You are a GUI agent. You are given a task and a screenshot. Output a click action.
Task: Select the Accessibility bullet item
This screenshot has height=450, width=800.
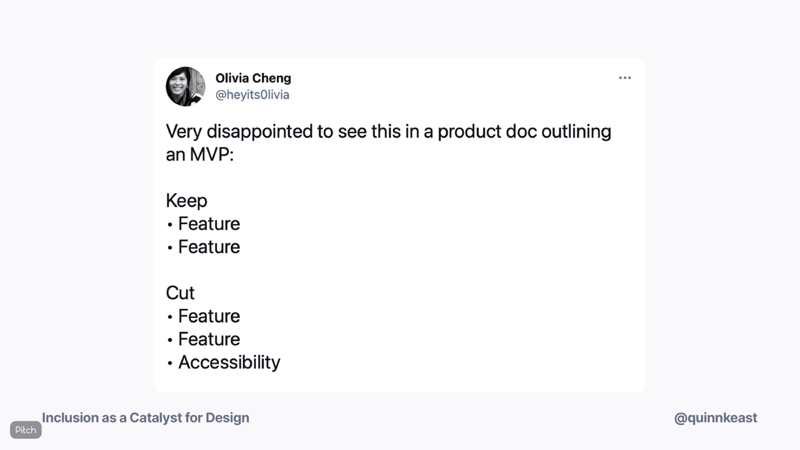(x=229, y=362)
